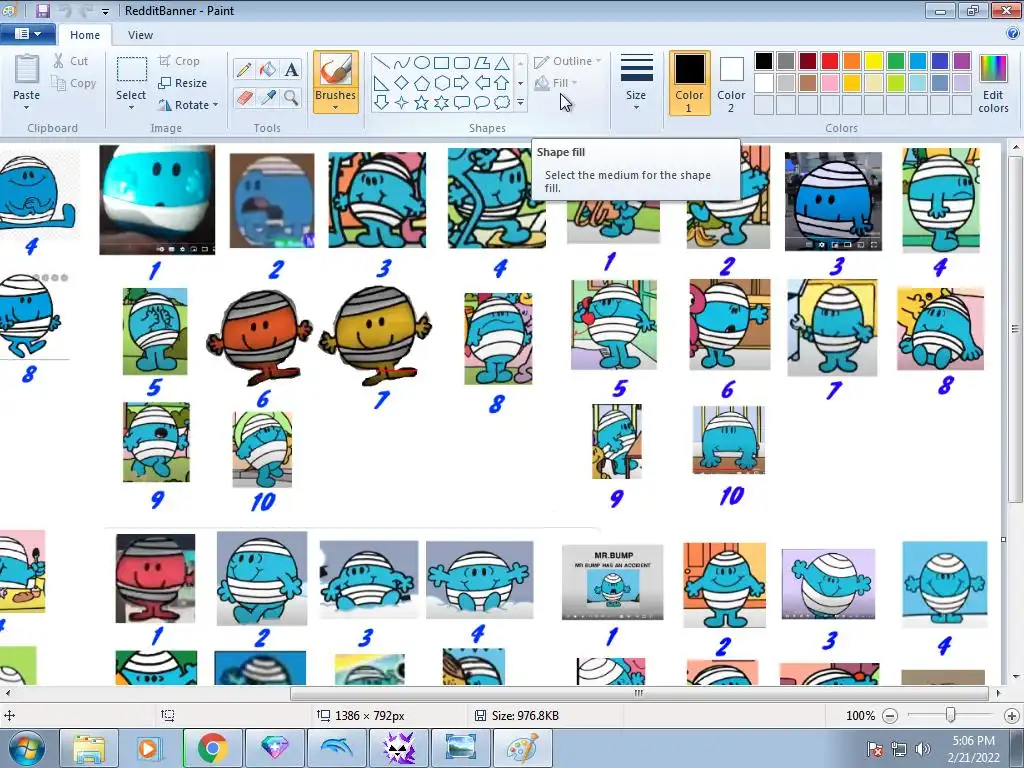Open Google Chrome from the taskbar

click(x=212, y=748)
